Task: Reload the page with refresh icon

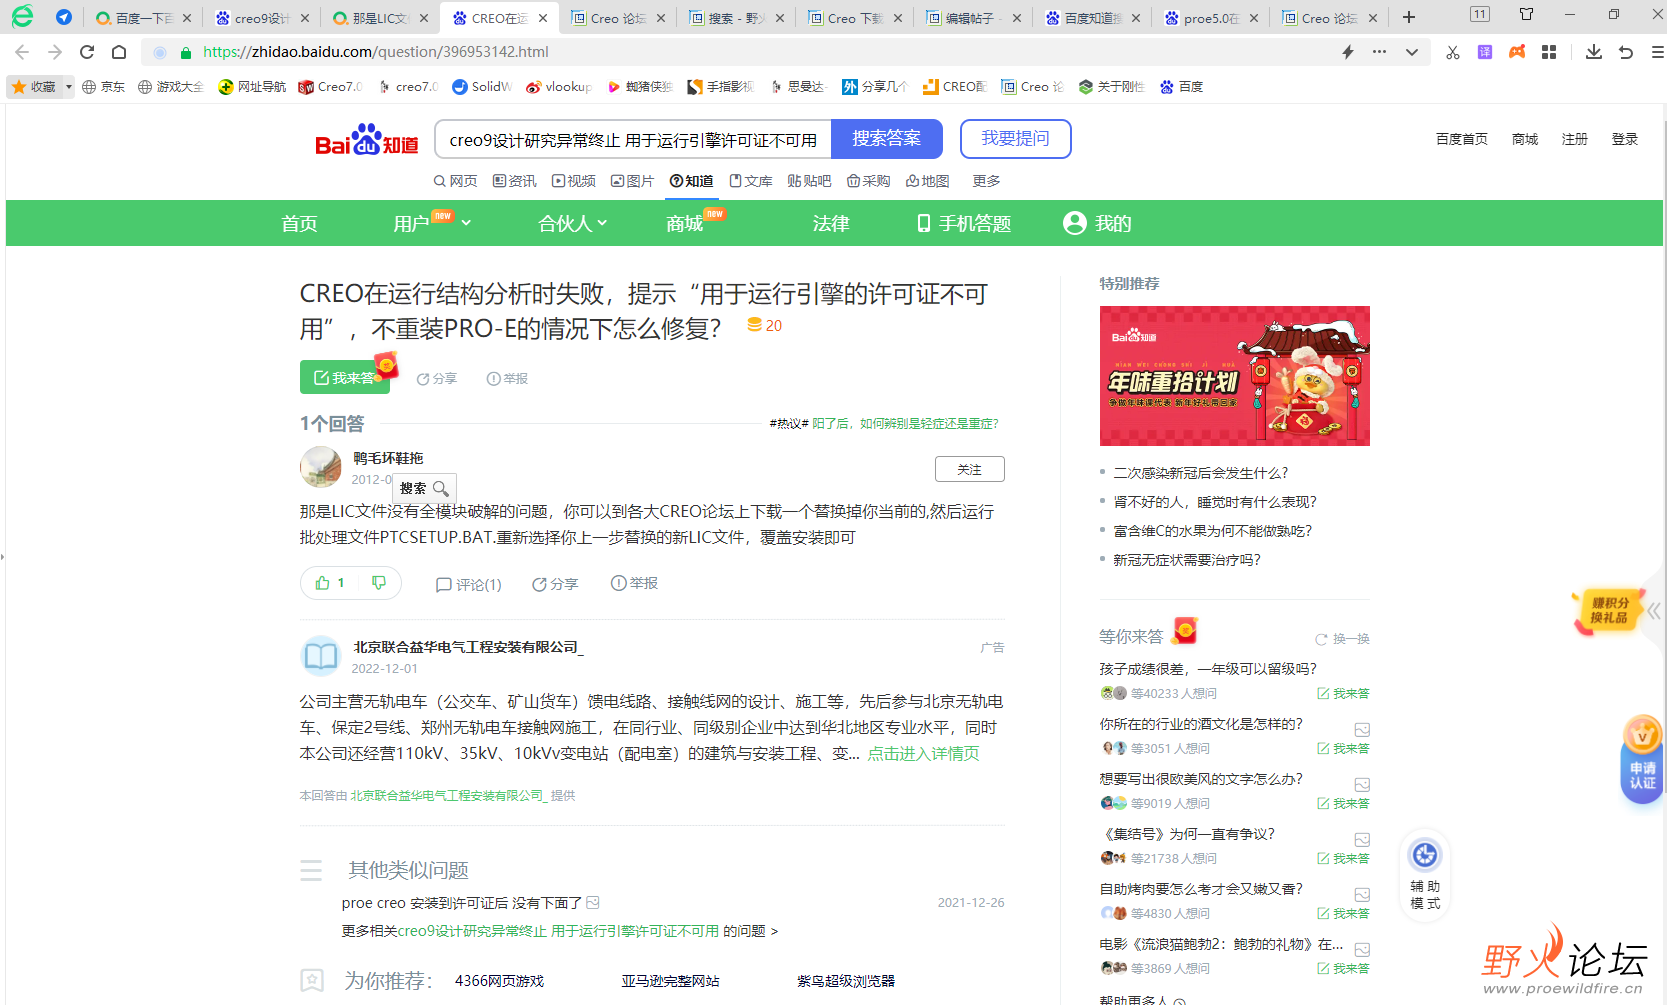Action: (x=87, y=52)
